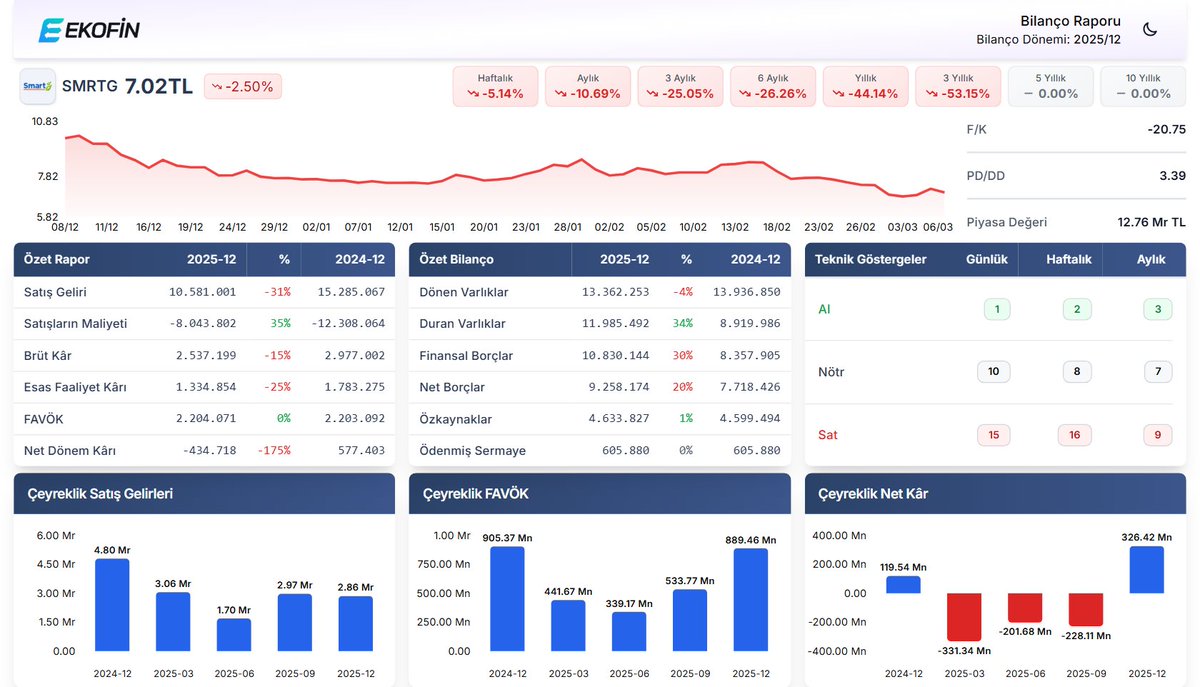Select the Yıllık -44.14% performance chip

[866, 86]
